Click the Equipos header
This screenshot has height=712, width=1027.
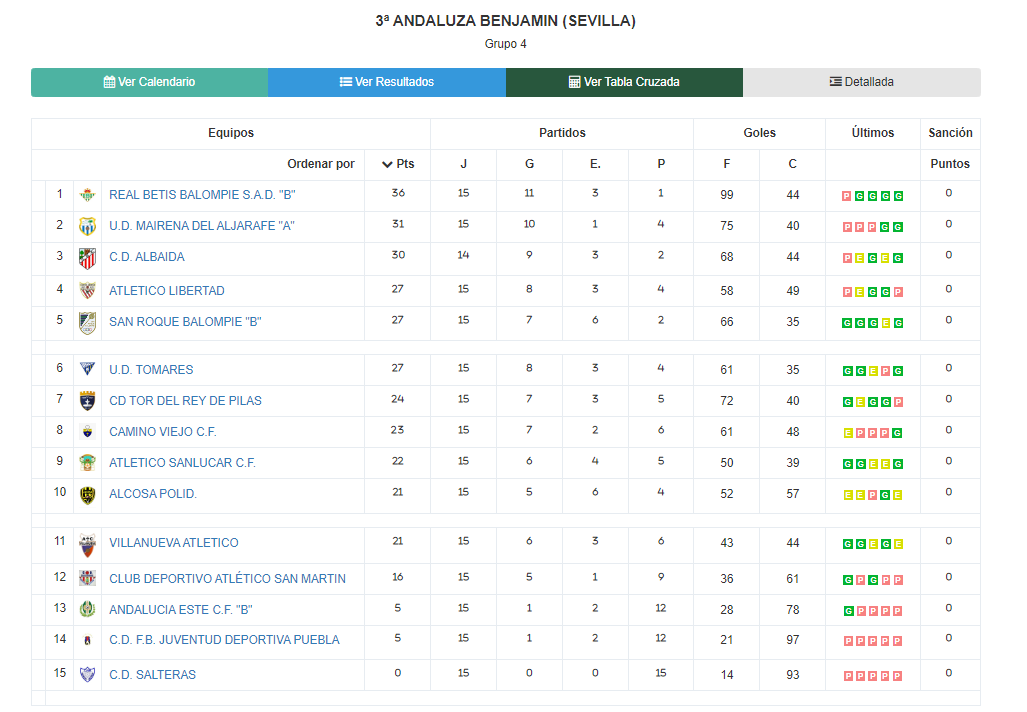pos(231,132)
